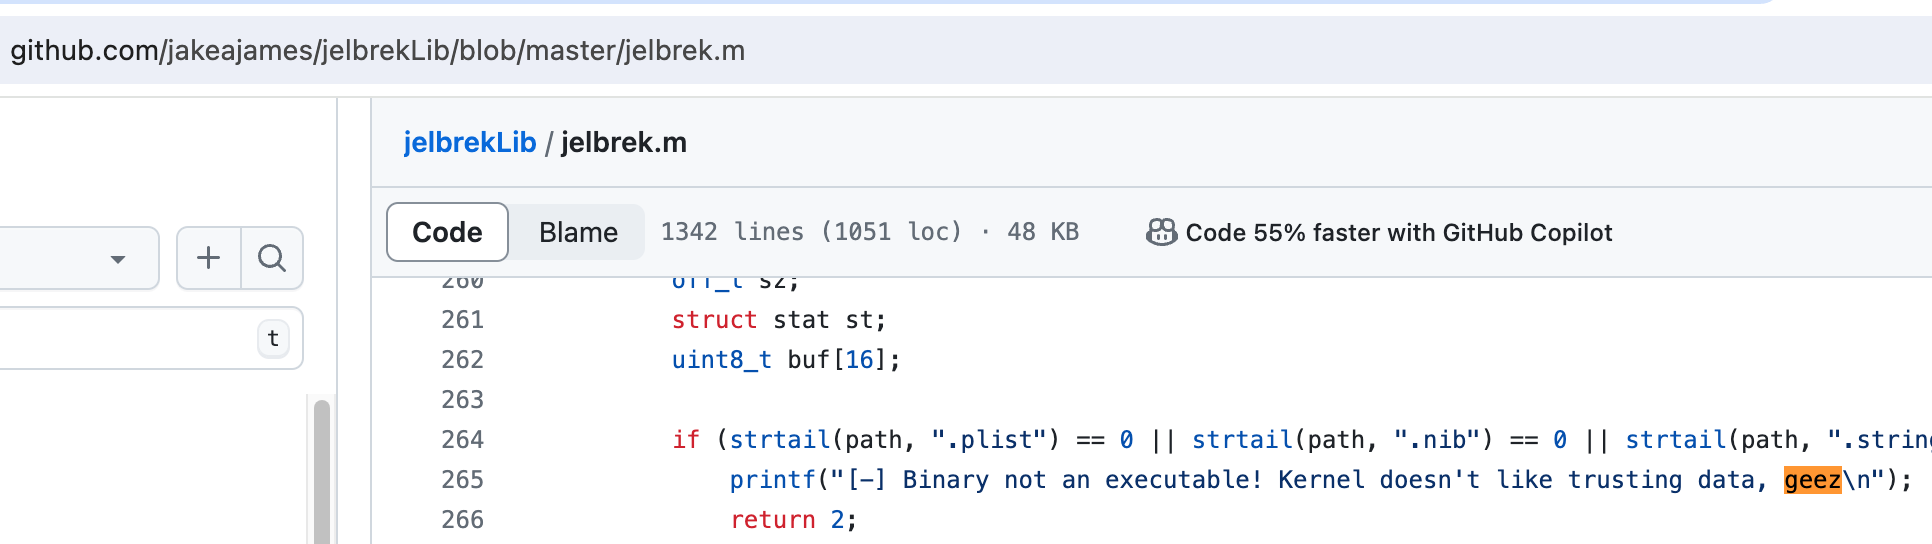Click the plus icon to add a file
1932x544 pixels.
208,258
